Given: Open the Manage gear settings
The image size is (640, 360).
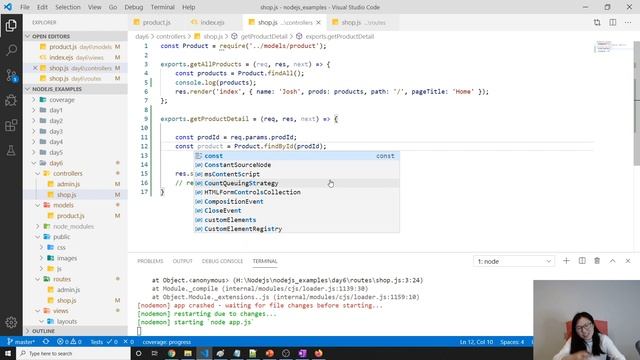Looking at the screenshot, I should [11, 322].
